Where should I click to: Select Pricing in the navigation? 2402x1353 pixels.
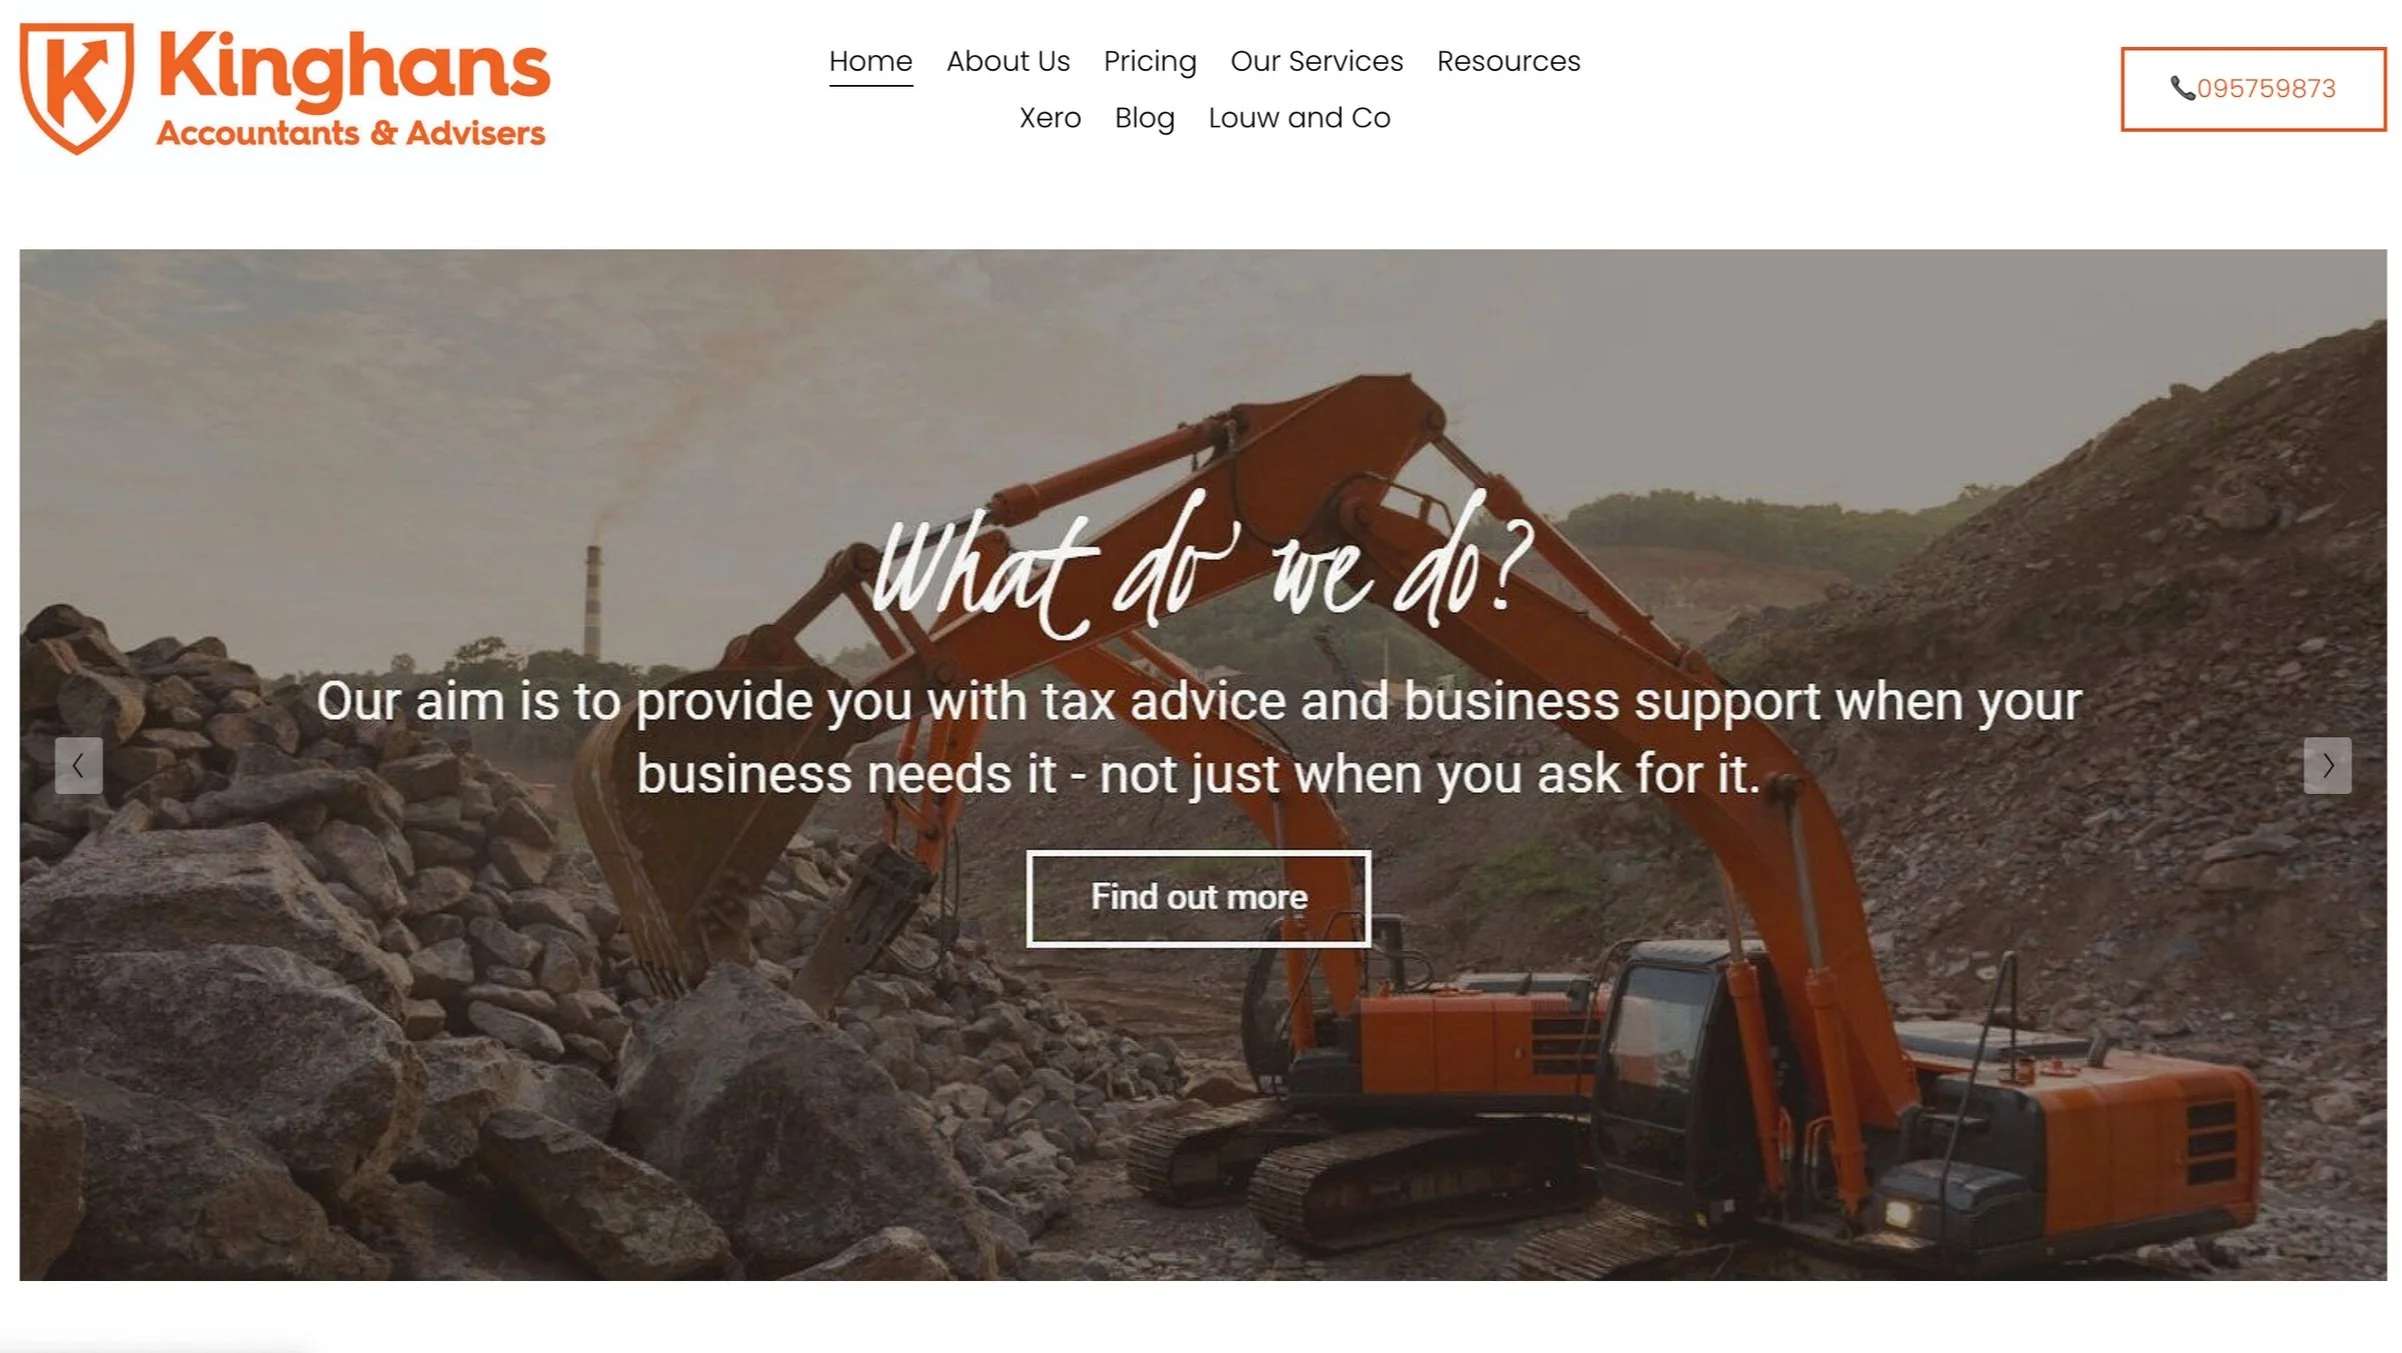(x=1150, y=62)
